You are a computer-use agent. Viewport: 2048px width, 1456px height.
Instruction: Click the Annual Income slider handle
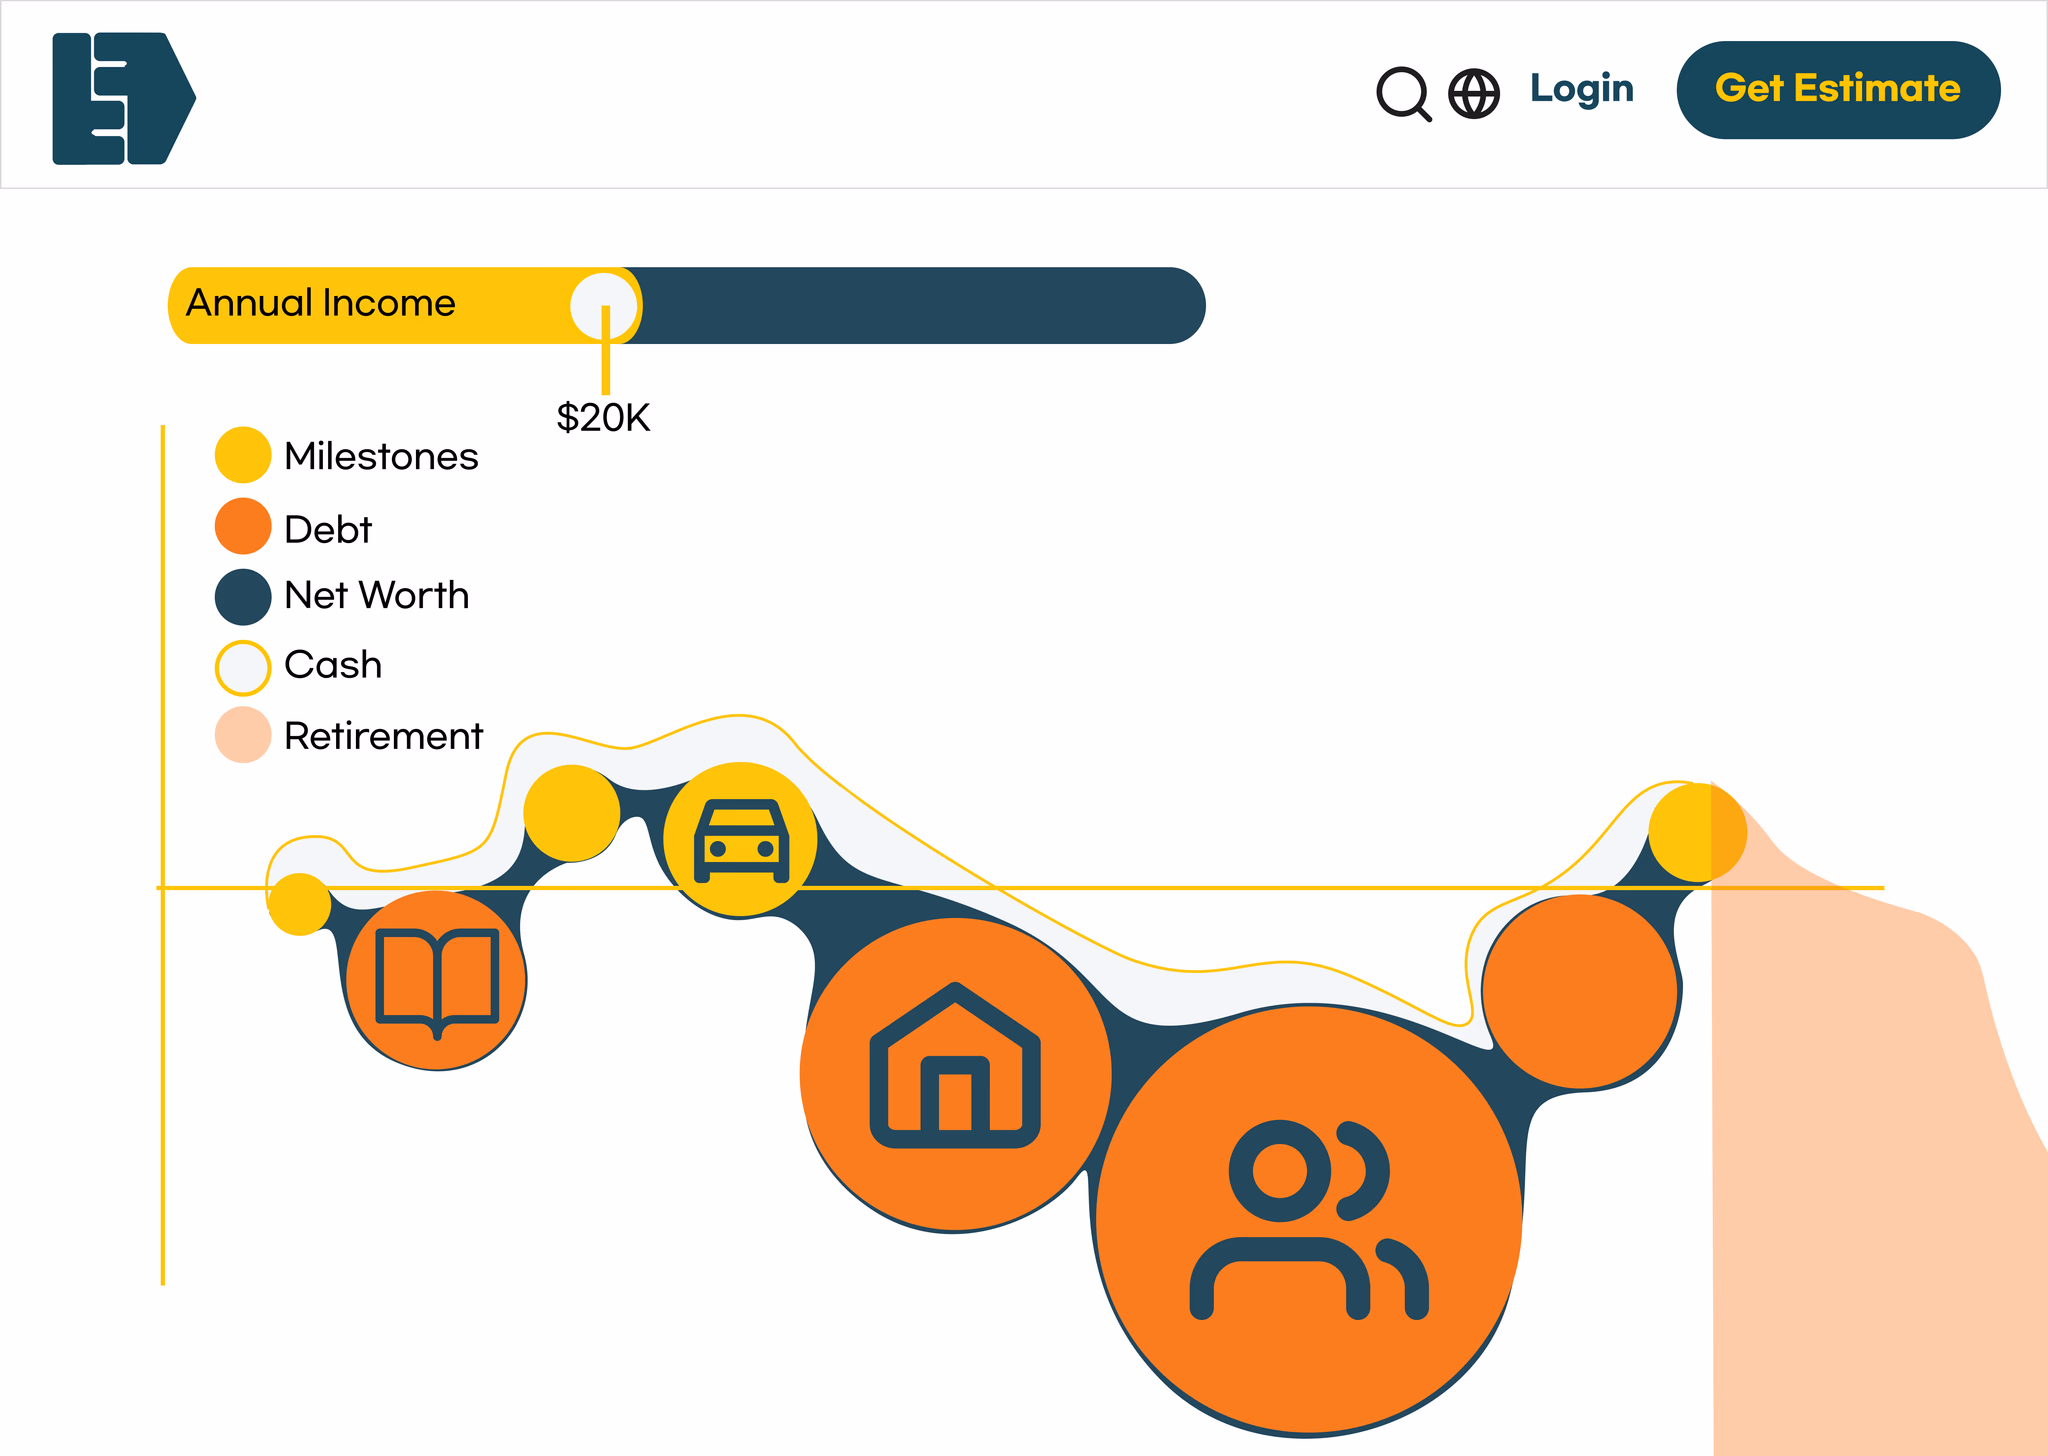coord(604,305)
